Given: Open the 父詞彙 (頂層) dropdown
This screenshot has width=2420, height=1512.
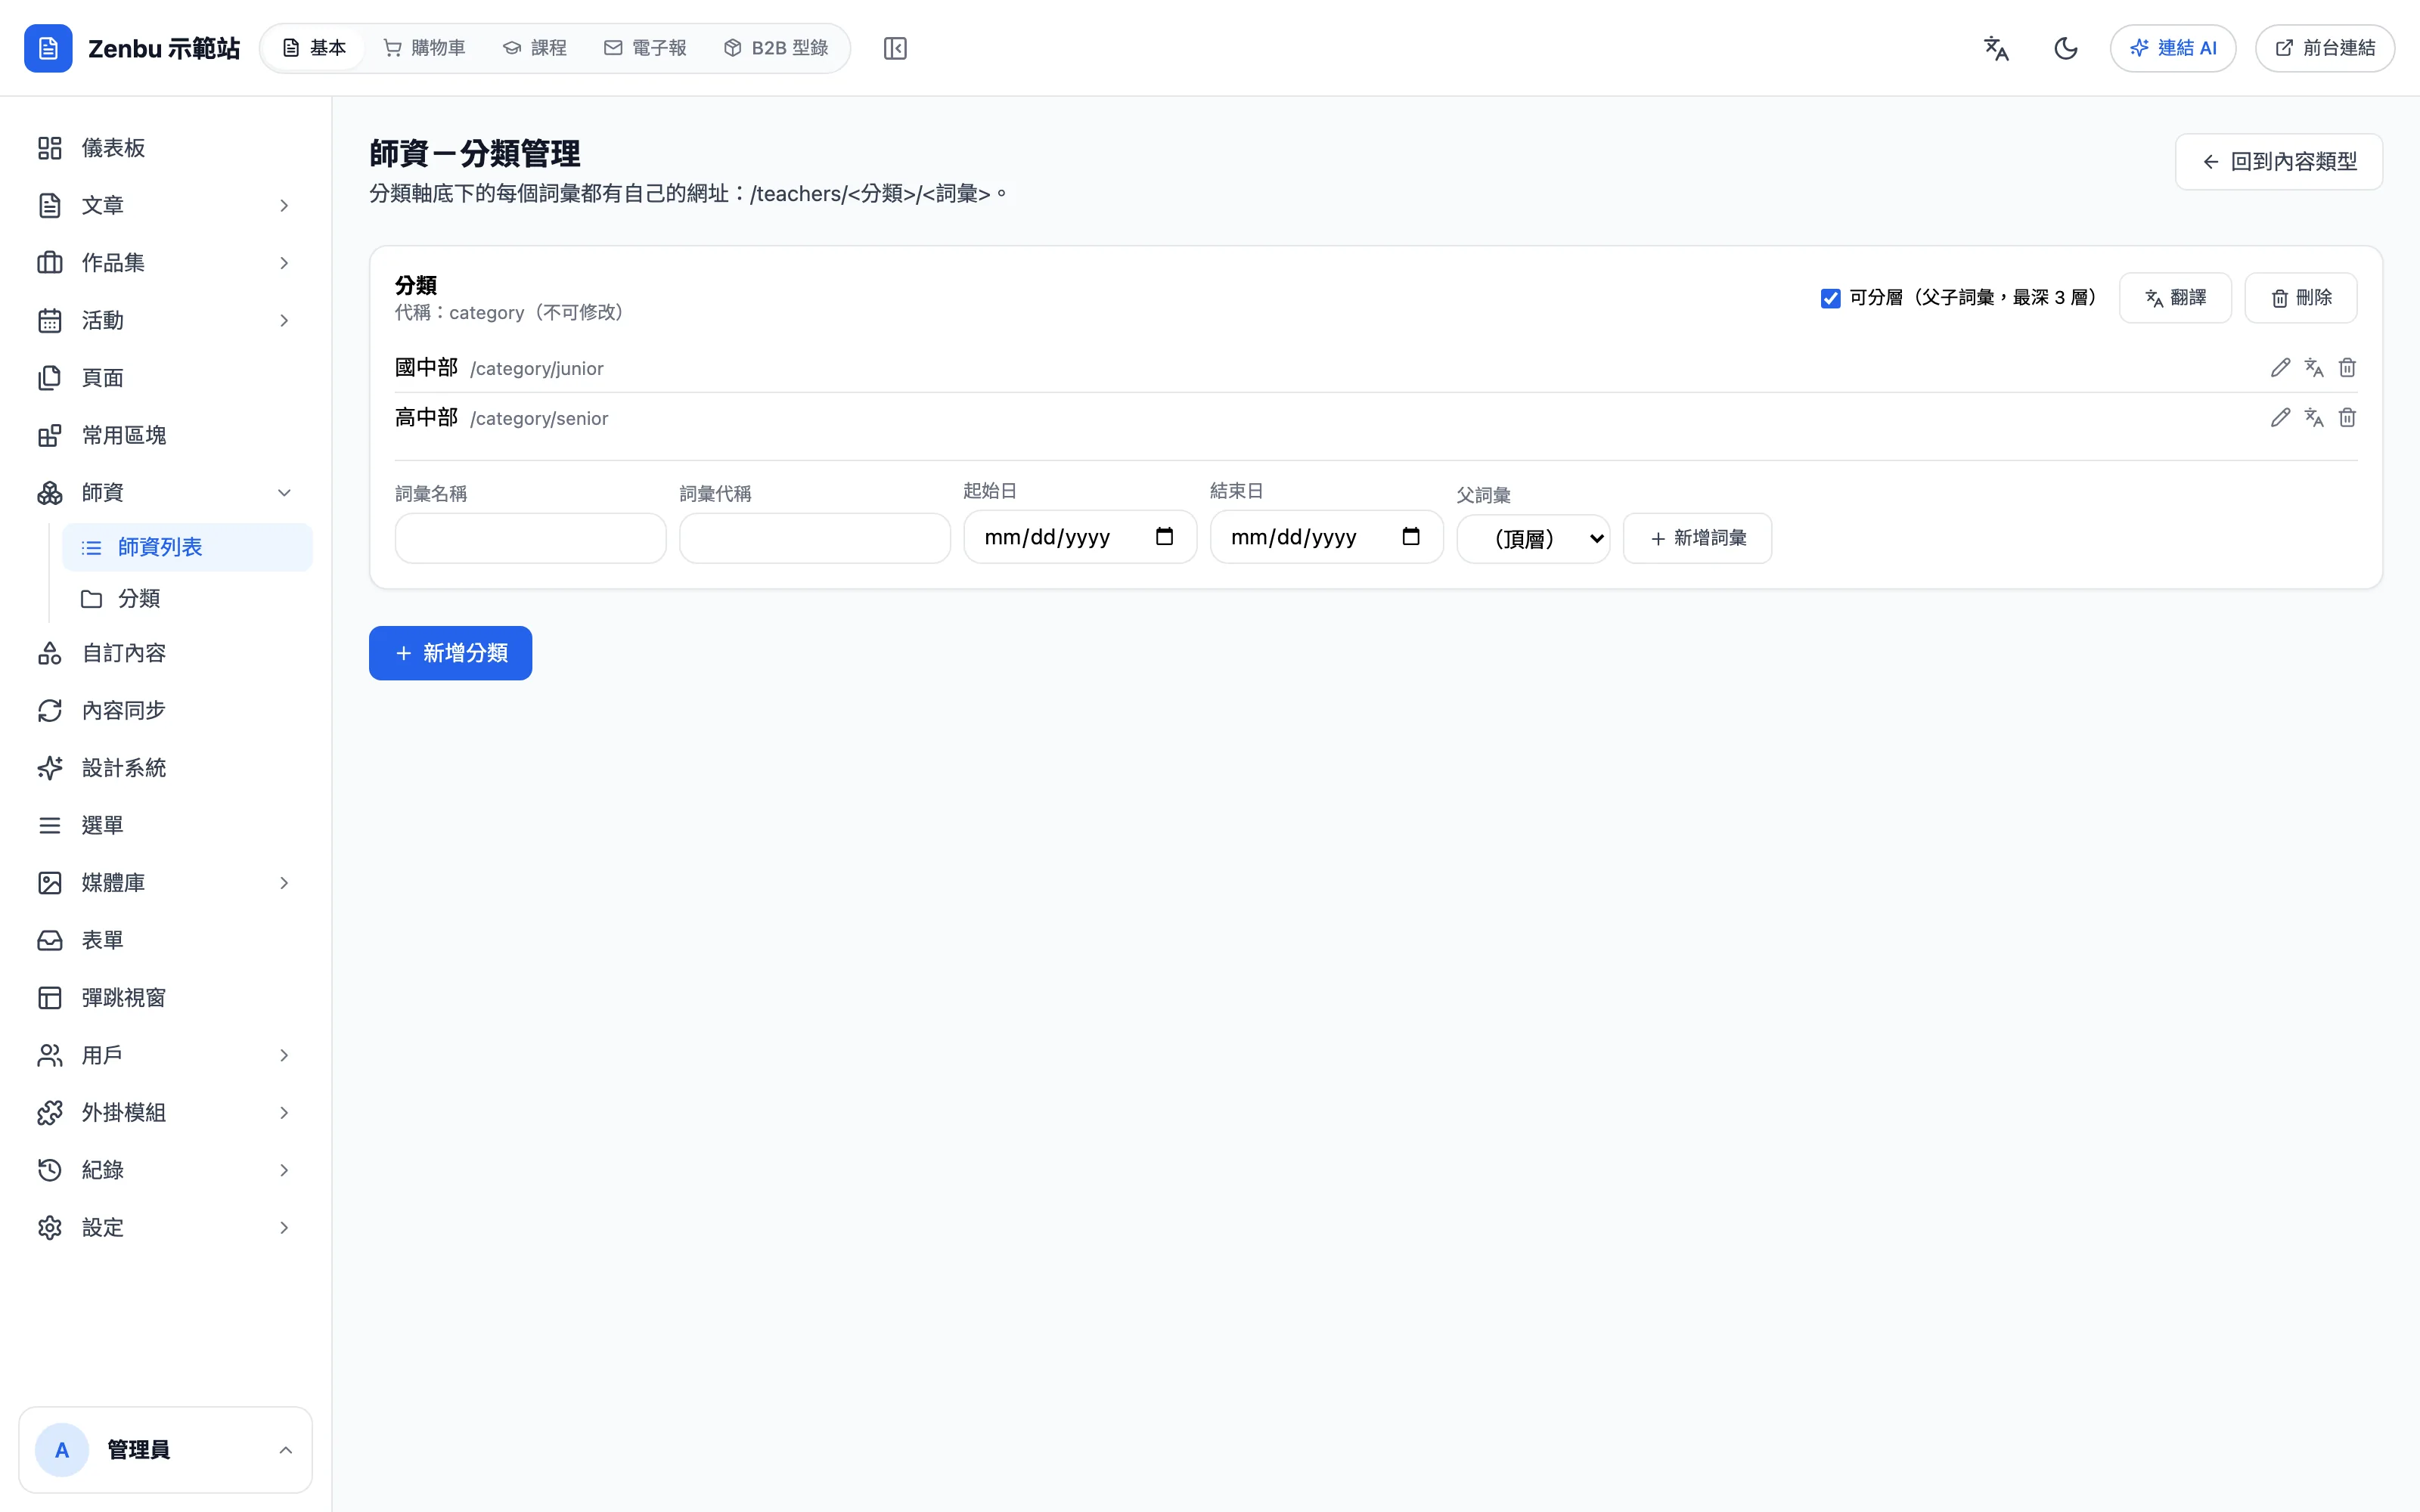Looking at the screenshot, I should coord(1533,539).
